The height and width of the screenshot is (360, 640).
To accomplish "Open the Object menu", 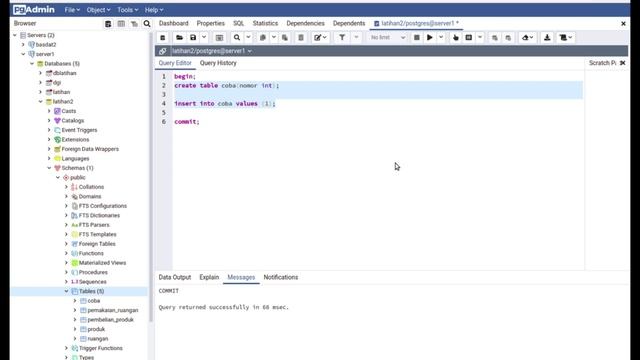I will pyautogui.click(x=98, y=10).
